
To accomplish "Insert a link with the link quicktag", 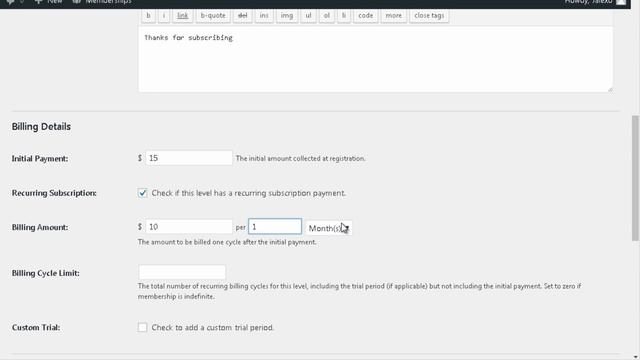I will click(182, 16).
